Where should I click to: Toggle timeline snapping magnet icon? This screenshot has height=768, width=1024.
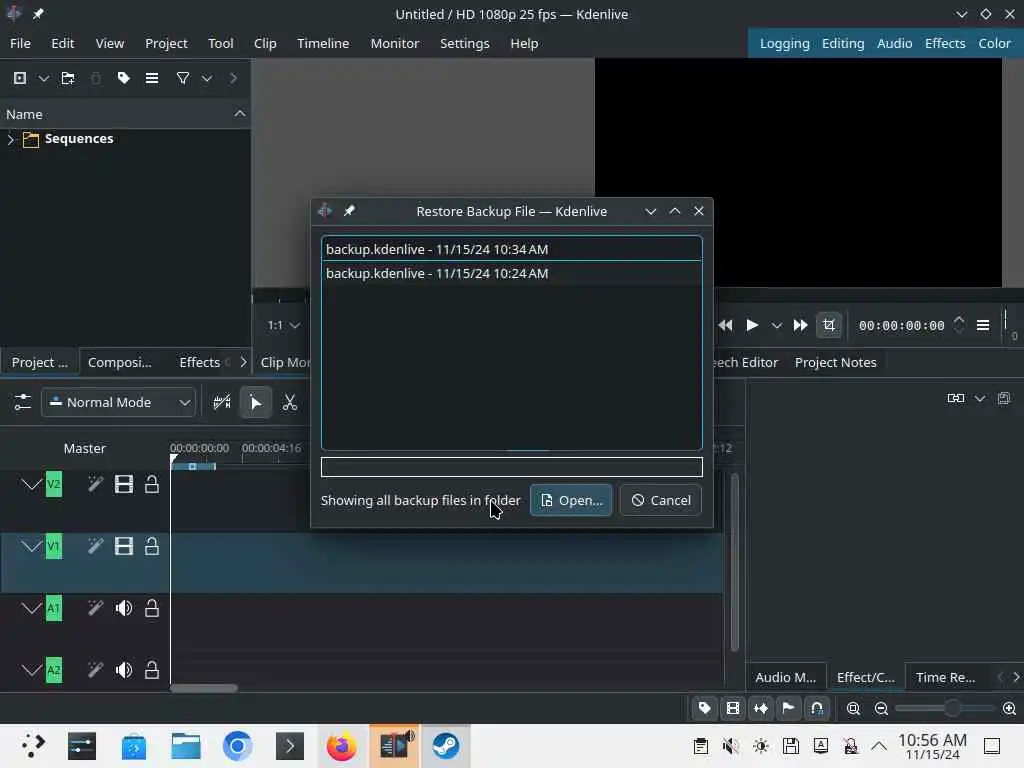(817, 708)
